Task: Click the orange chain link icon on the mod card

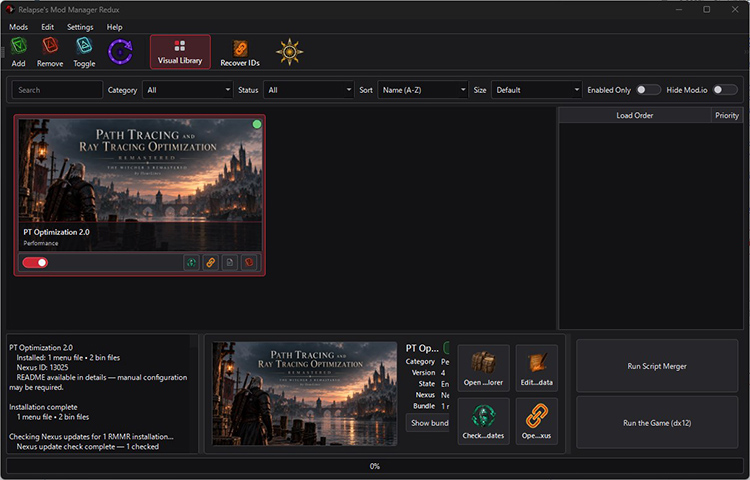Action: (x=210, y=262)
